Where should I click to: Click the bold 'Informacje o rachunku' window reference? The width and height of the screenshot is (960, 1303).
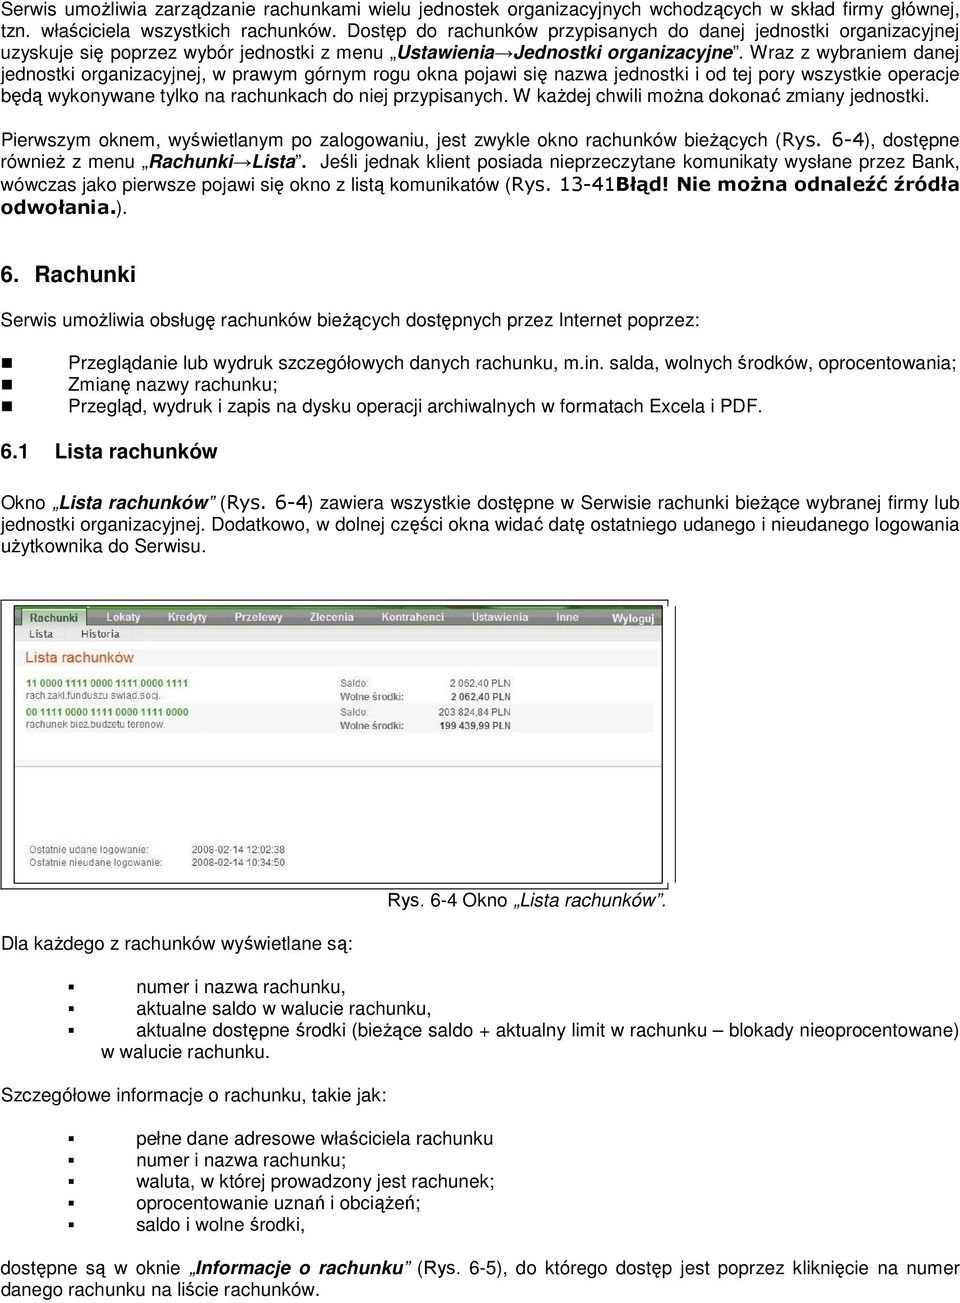pyautogui.click(x=300, y=1267)
